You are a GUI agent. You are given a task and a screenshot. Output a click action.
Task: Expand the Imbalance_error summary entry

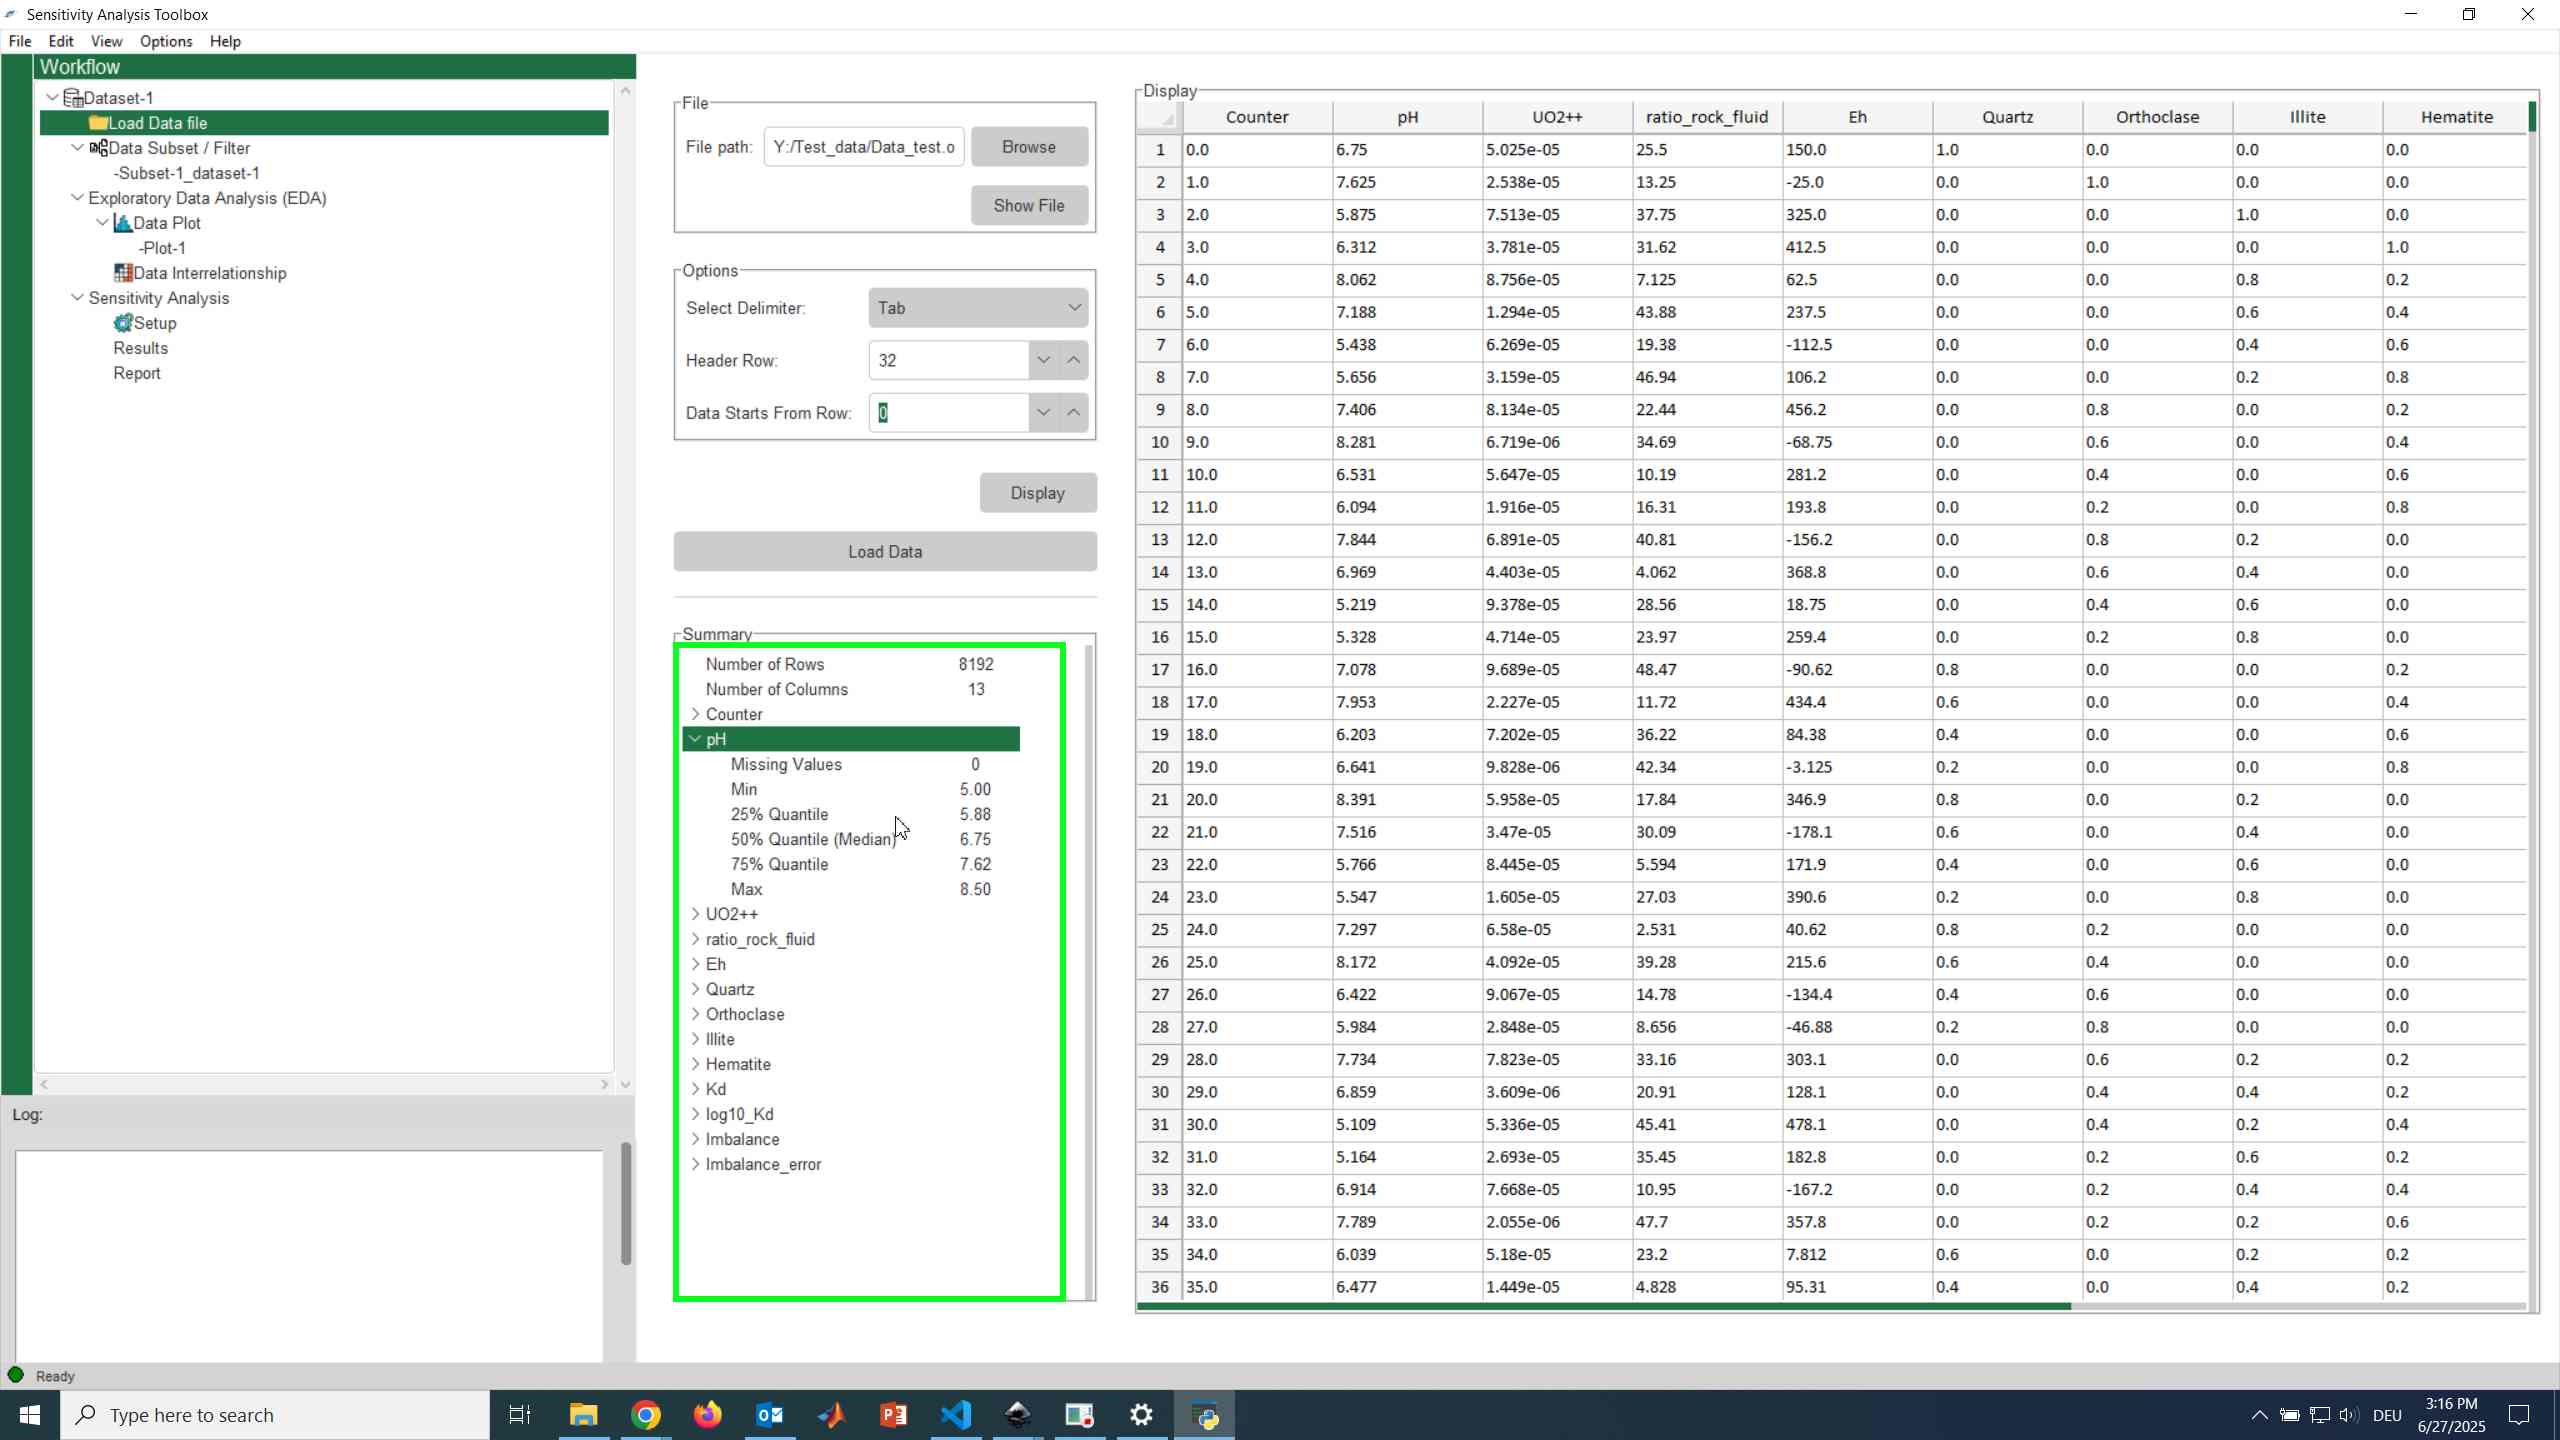695,1164
